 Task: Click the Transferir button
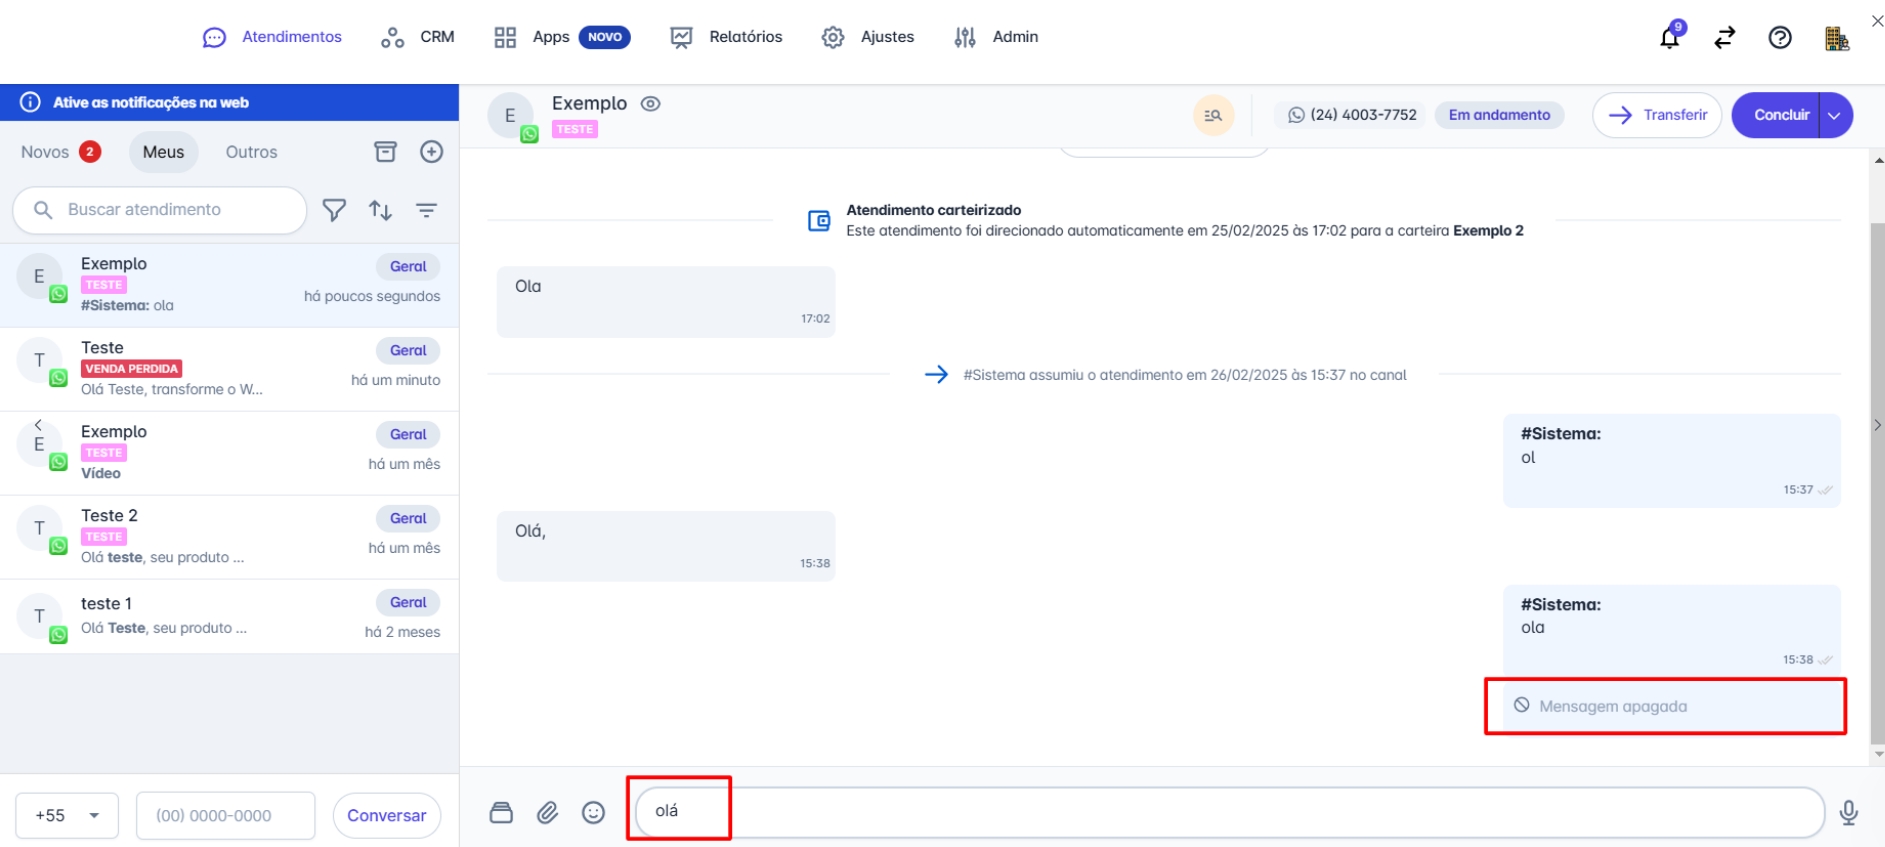point(1656,115)
